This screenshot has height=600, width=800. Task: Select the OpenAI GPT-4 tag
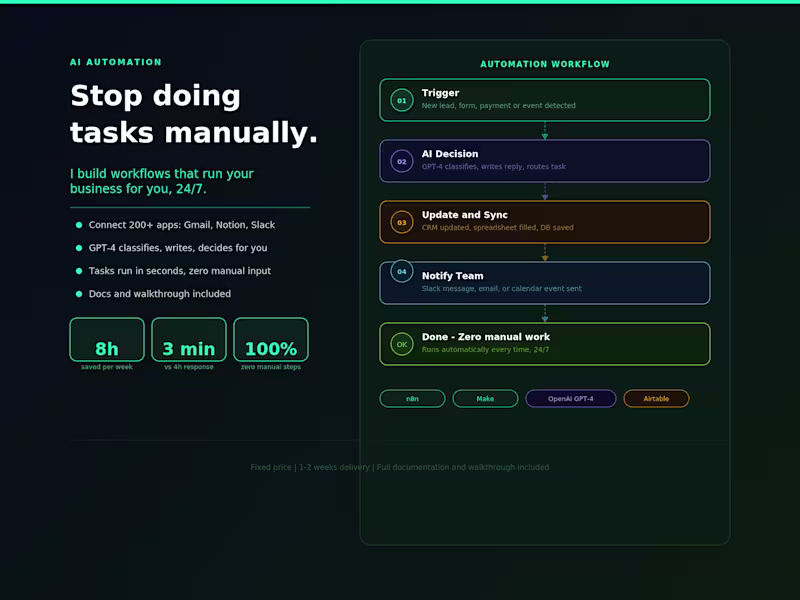click(570, 398)
